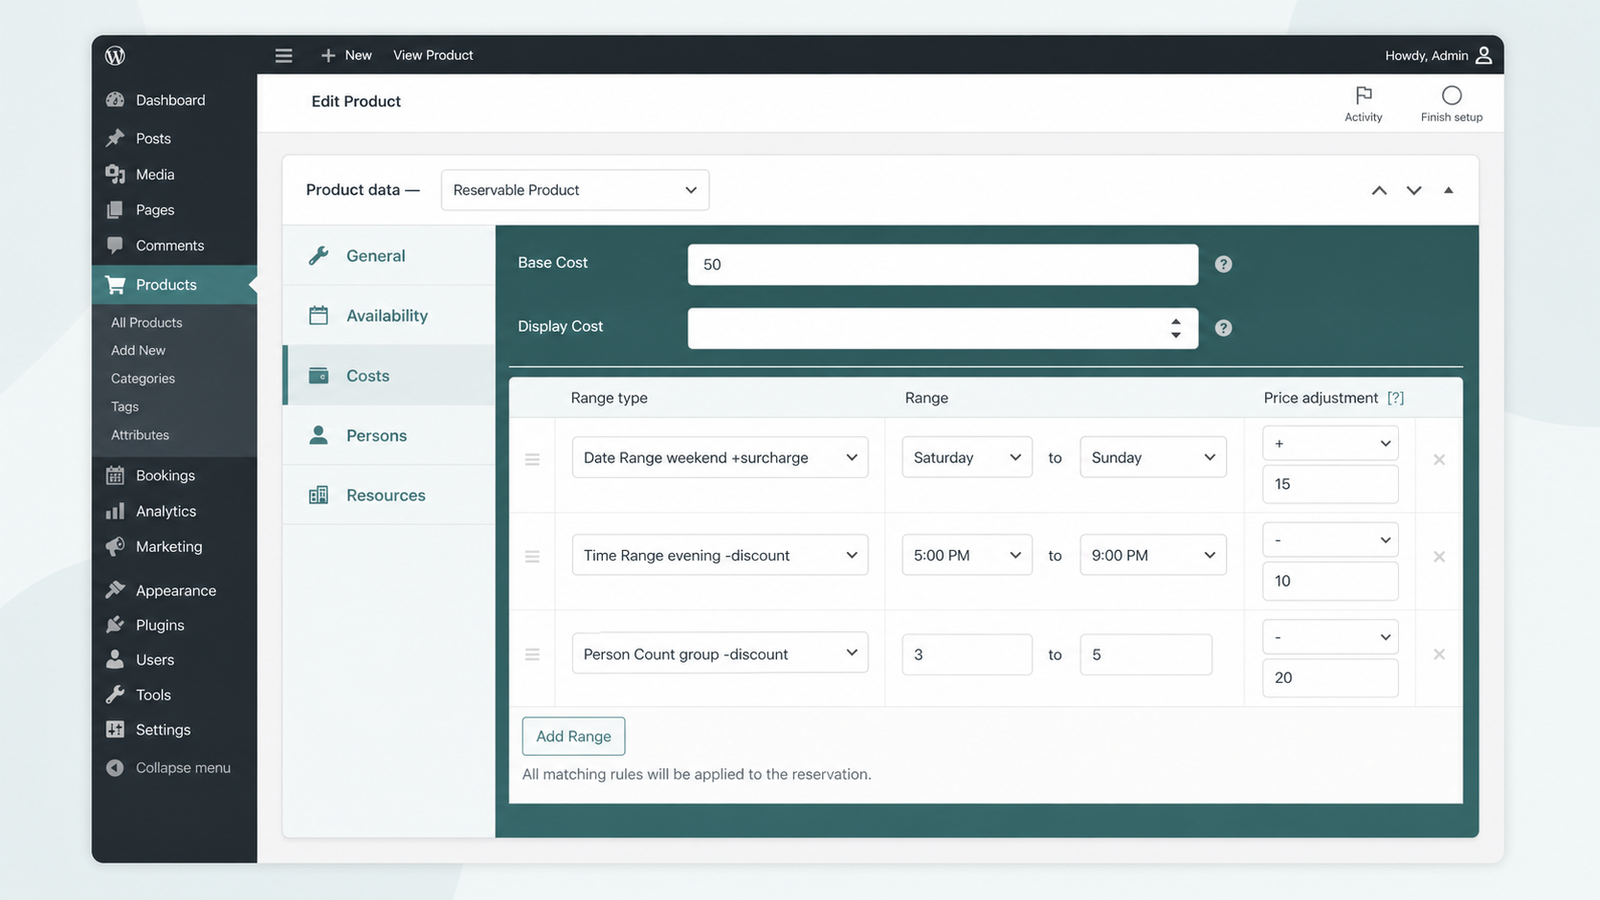Open group discount minus operator dropdown
1600x900 pixels.
(1330, 637)
